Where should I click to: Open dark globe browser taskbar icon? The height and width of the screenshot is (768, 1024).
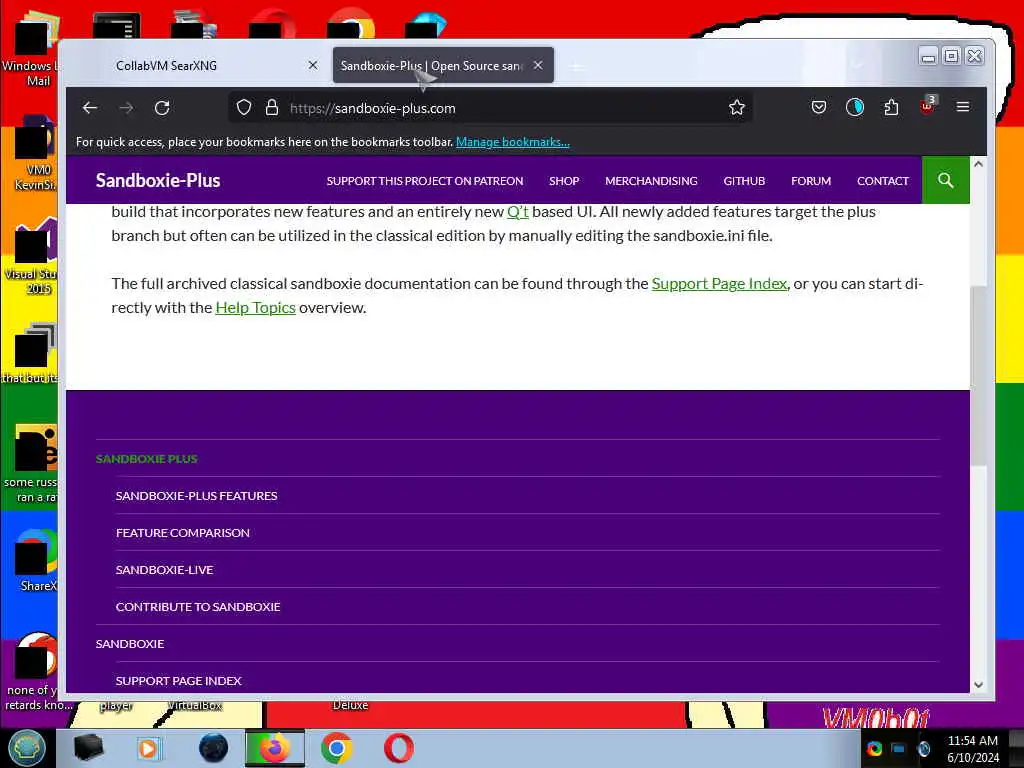(x=213, y=748)
